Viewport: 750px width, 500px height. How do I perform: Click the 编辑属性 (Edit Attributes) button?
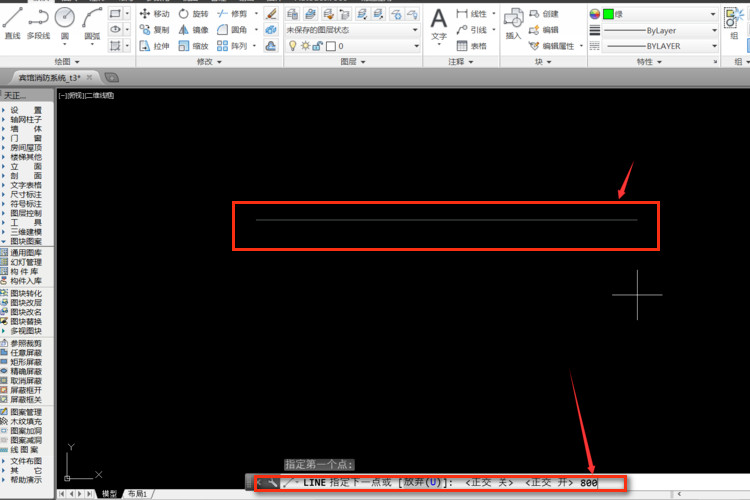coord(551,46)
